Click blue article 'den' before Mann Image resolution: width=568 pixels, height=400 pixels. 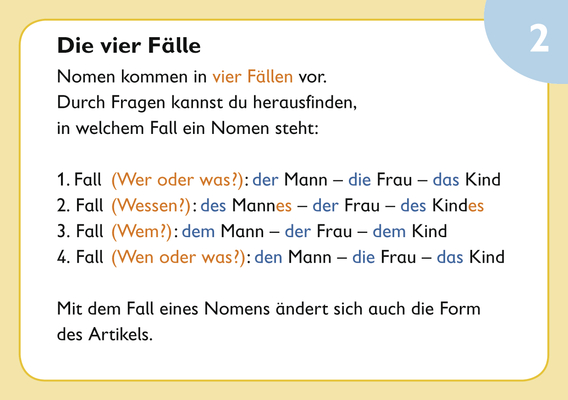[x=268, y=257]
